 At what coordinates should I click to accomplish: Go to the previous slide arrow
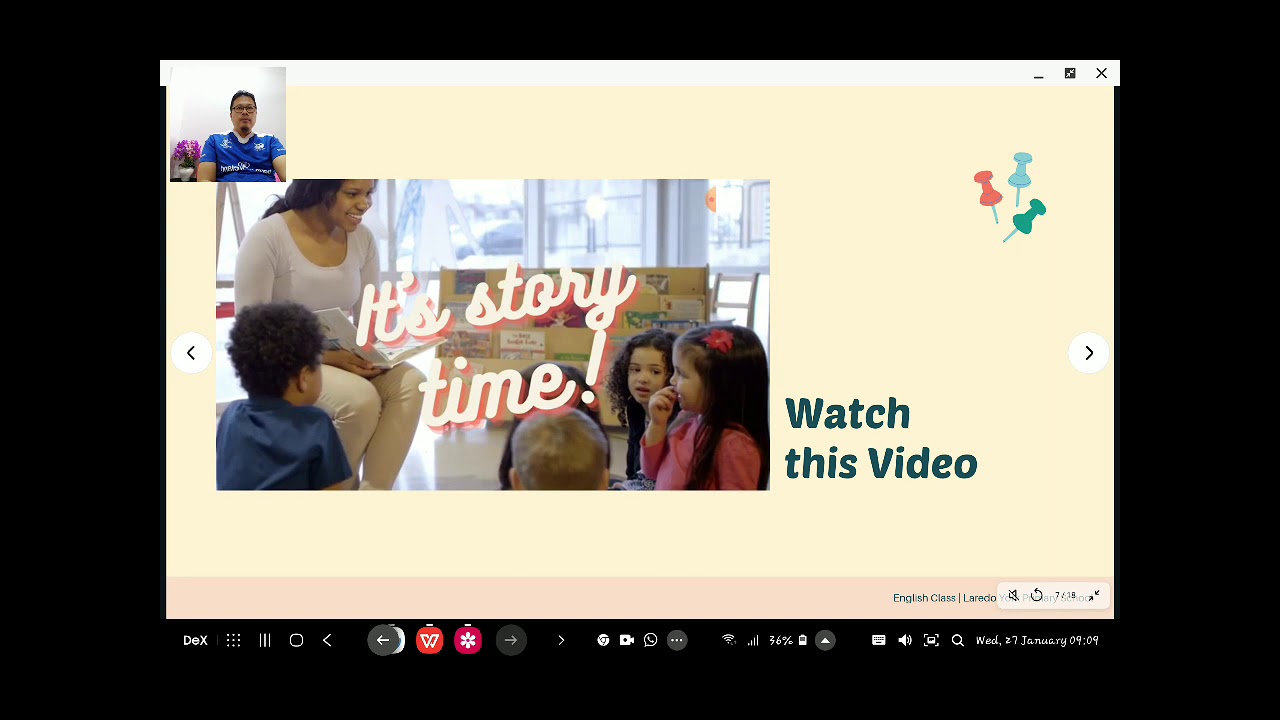[x=190, y=353]
